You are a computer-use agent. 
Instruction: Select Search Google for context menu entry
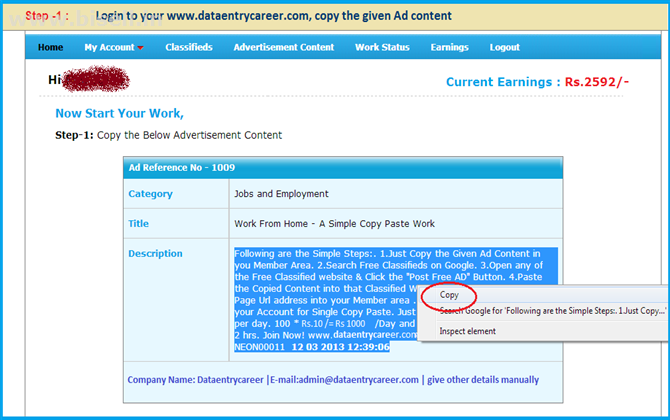(x=552, y=311)
